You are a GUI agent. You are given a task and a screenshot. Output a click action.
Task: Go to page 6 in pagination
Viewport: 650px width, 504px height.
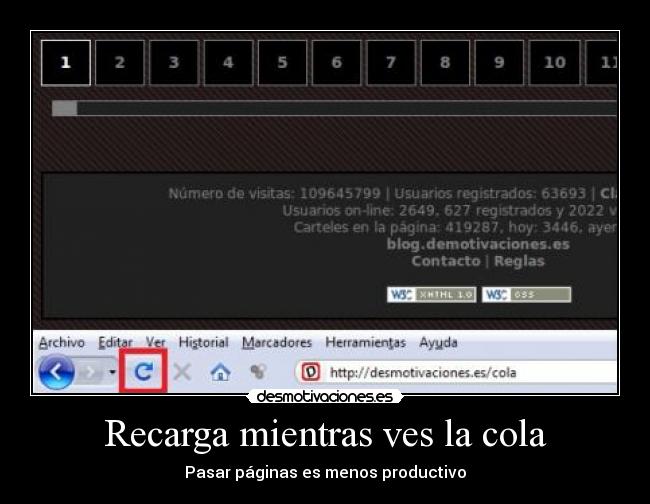pos(337,63)
